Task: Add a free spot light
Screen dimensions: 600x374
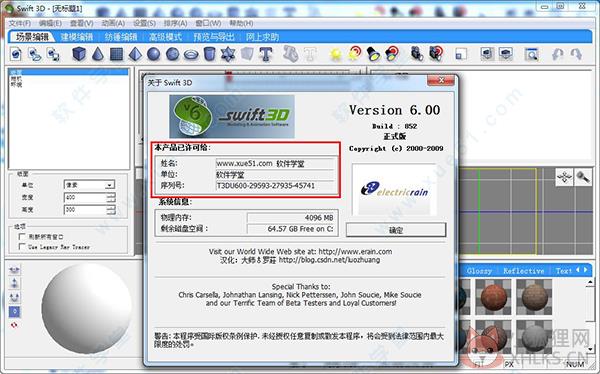Action: pos(373,54)
